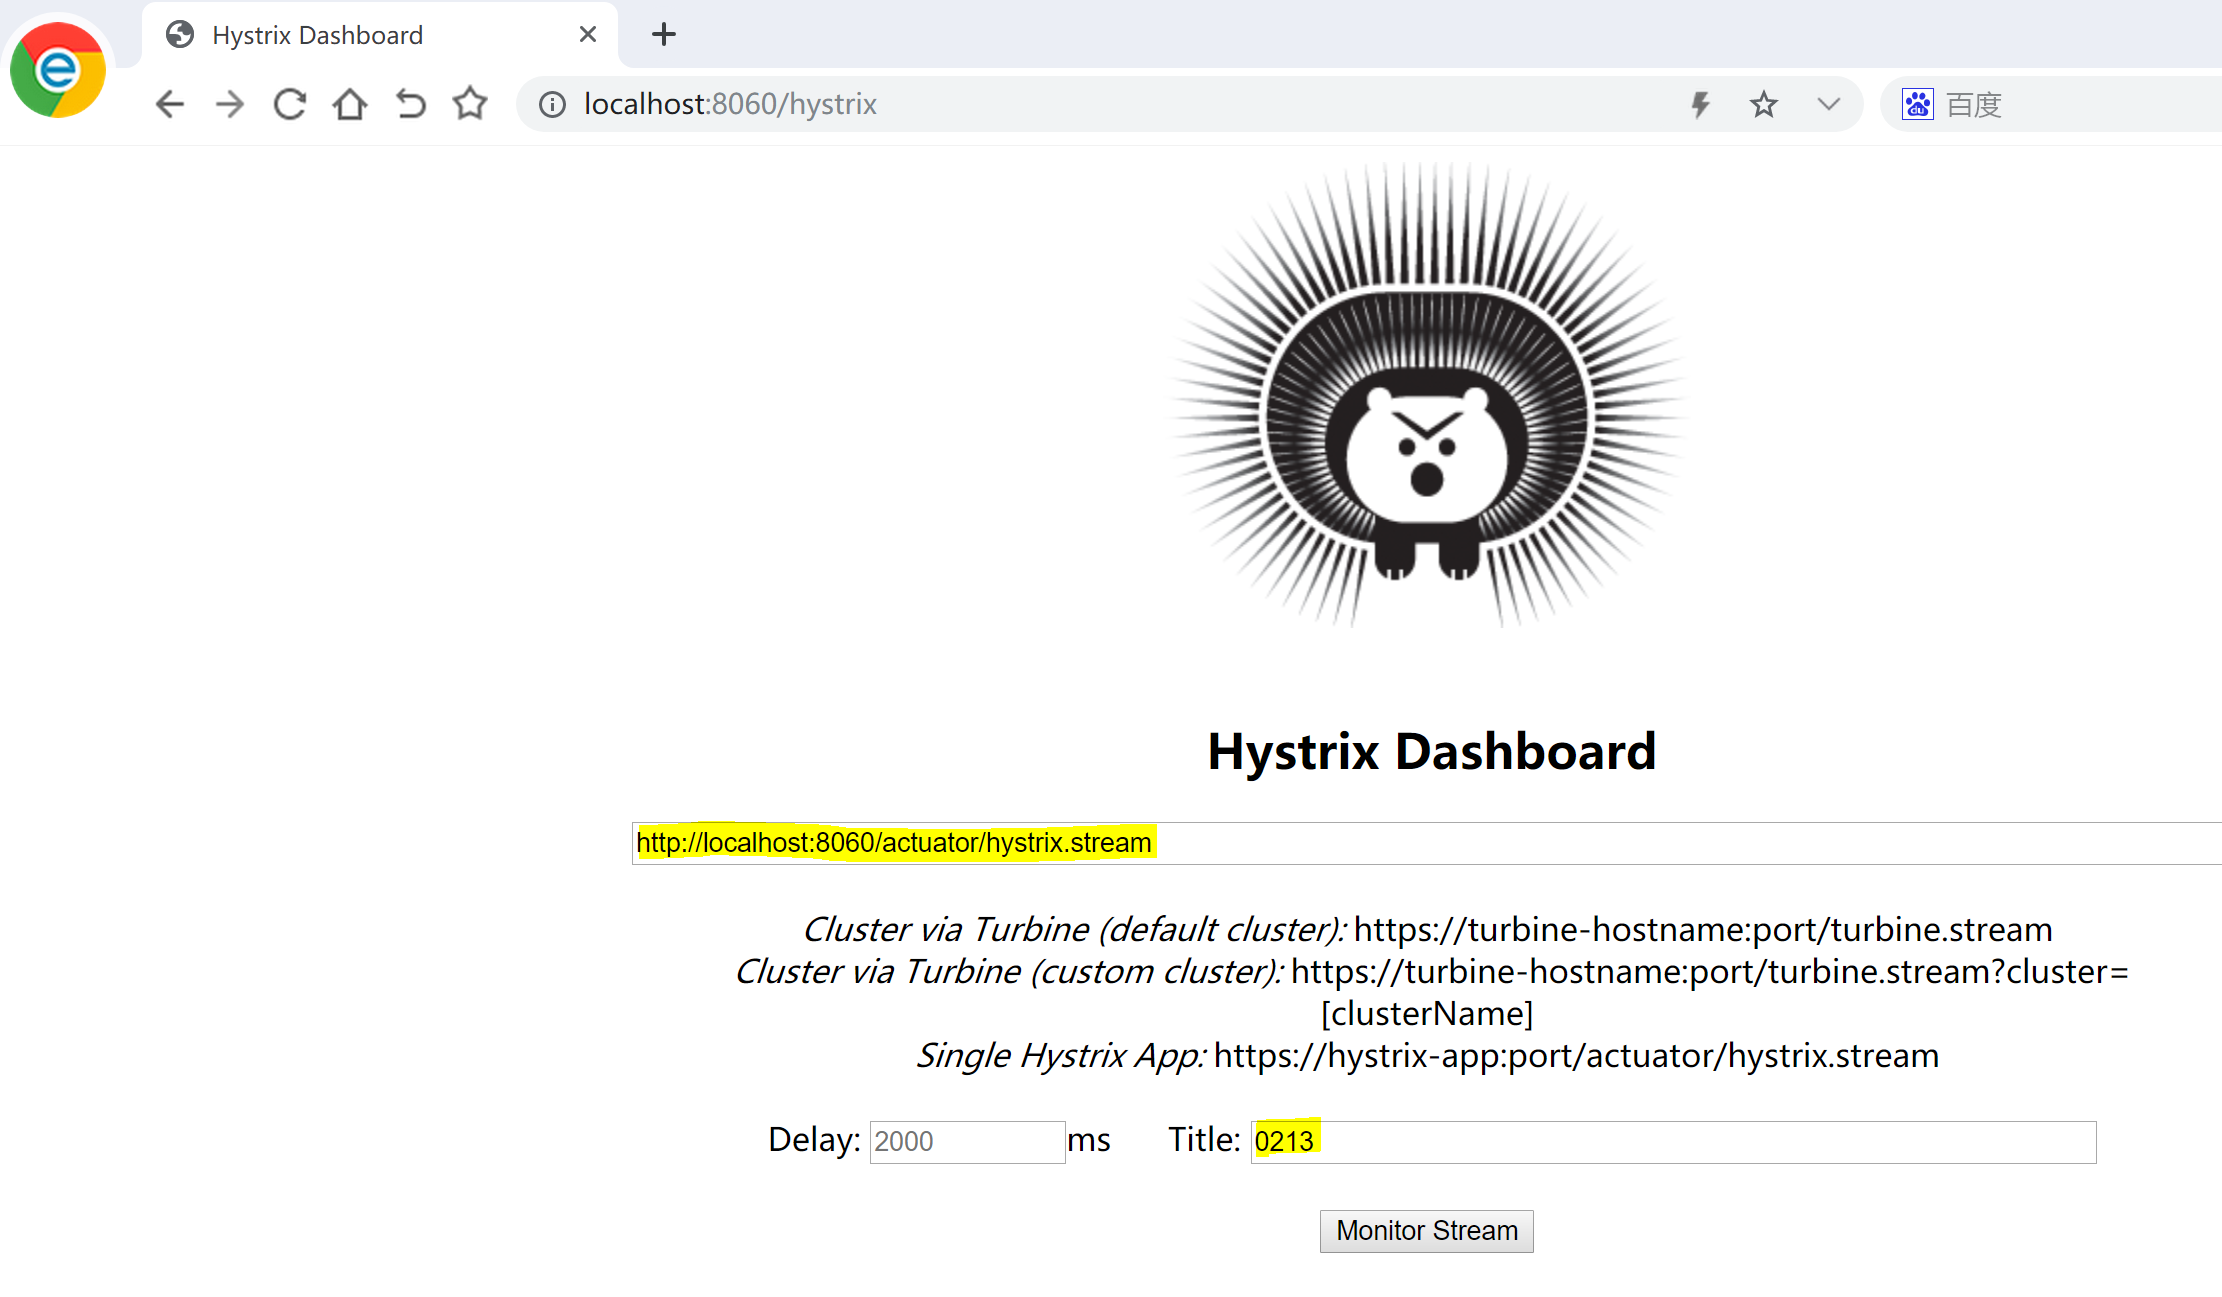Click the browser back arrow
The width and height of the screenshot is (2222, 1297).
[170, 104]
